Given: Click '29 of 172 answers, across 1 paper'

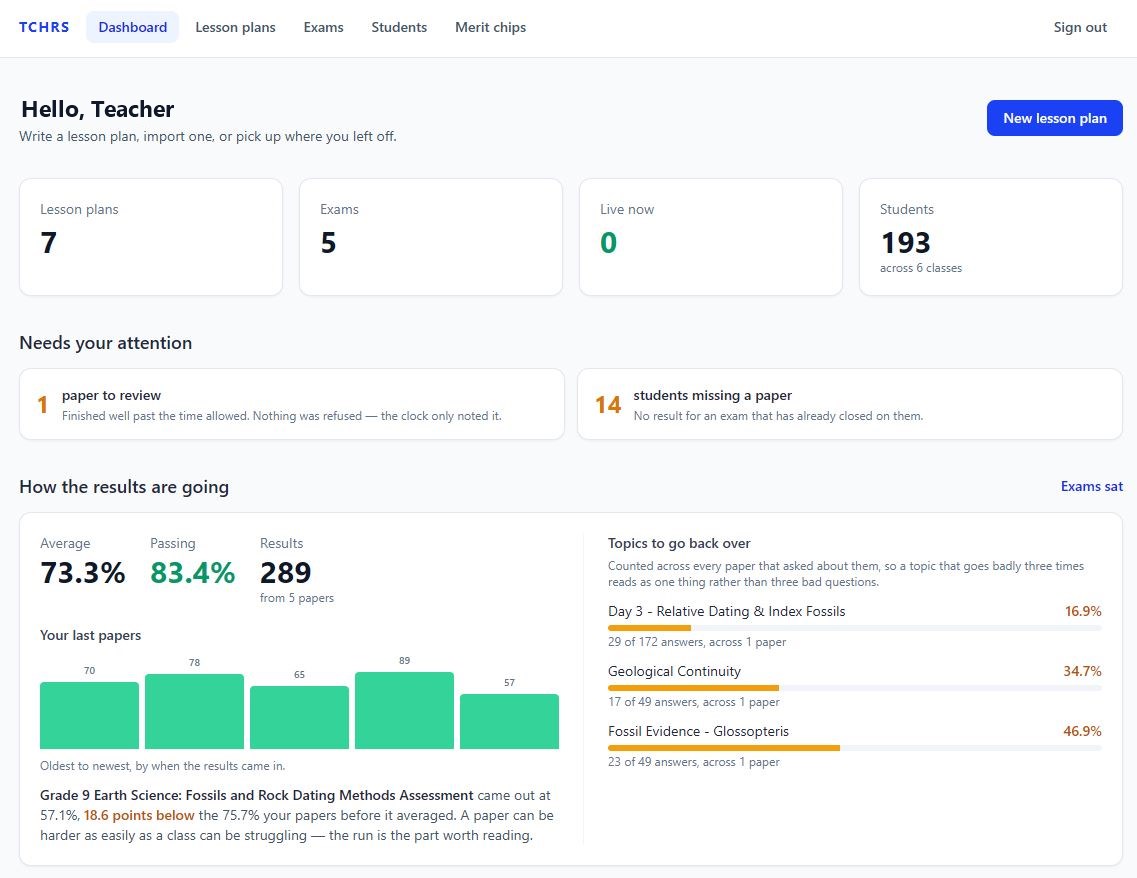Looking at the screenshot, I should pyautogui.click(x=697, y=642).
